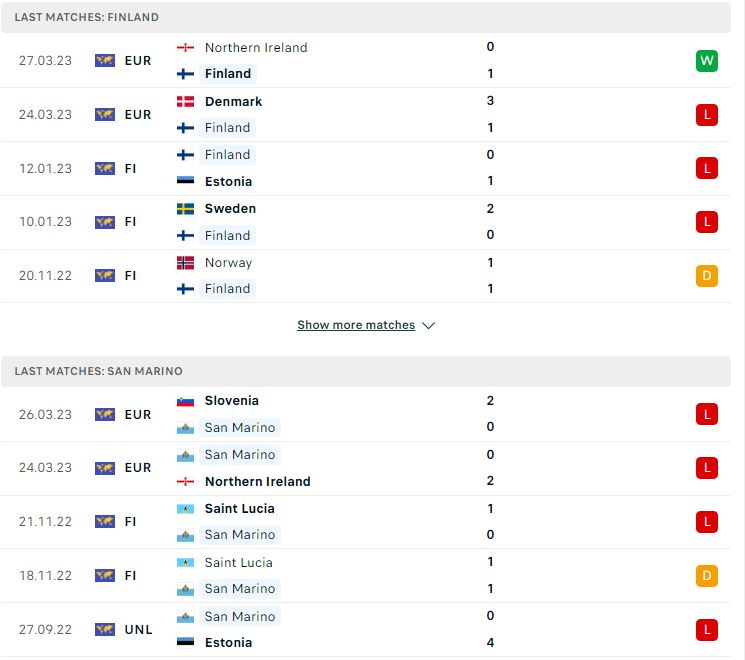Viewport: 745px width, 660px height.
Task: Click the Denmark flag icon
Action: coord(185,102)
